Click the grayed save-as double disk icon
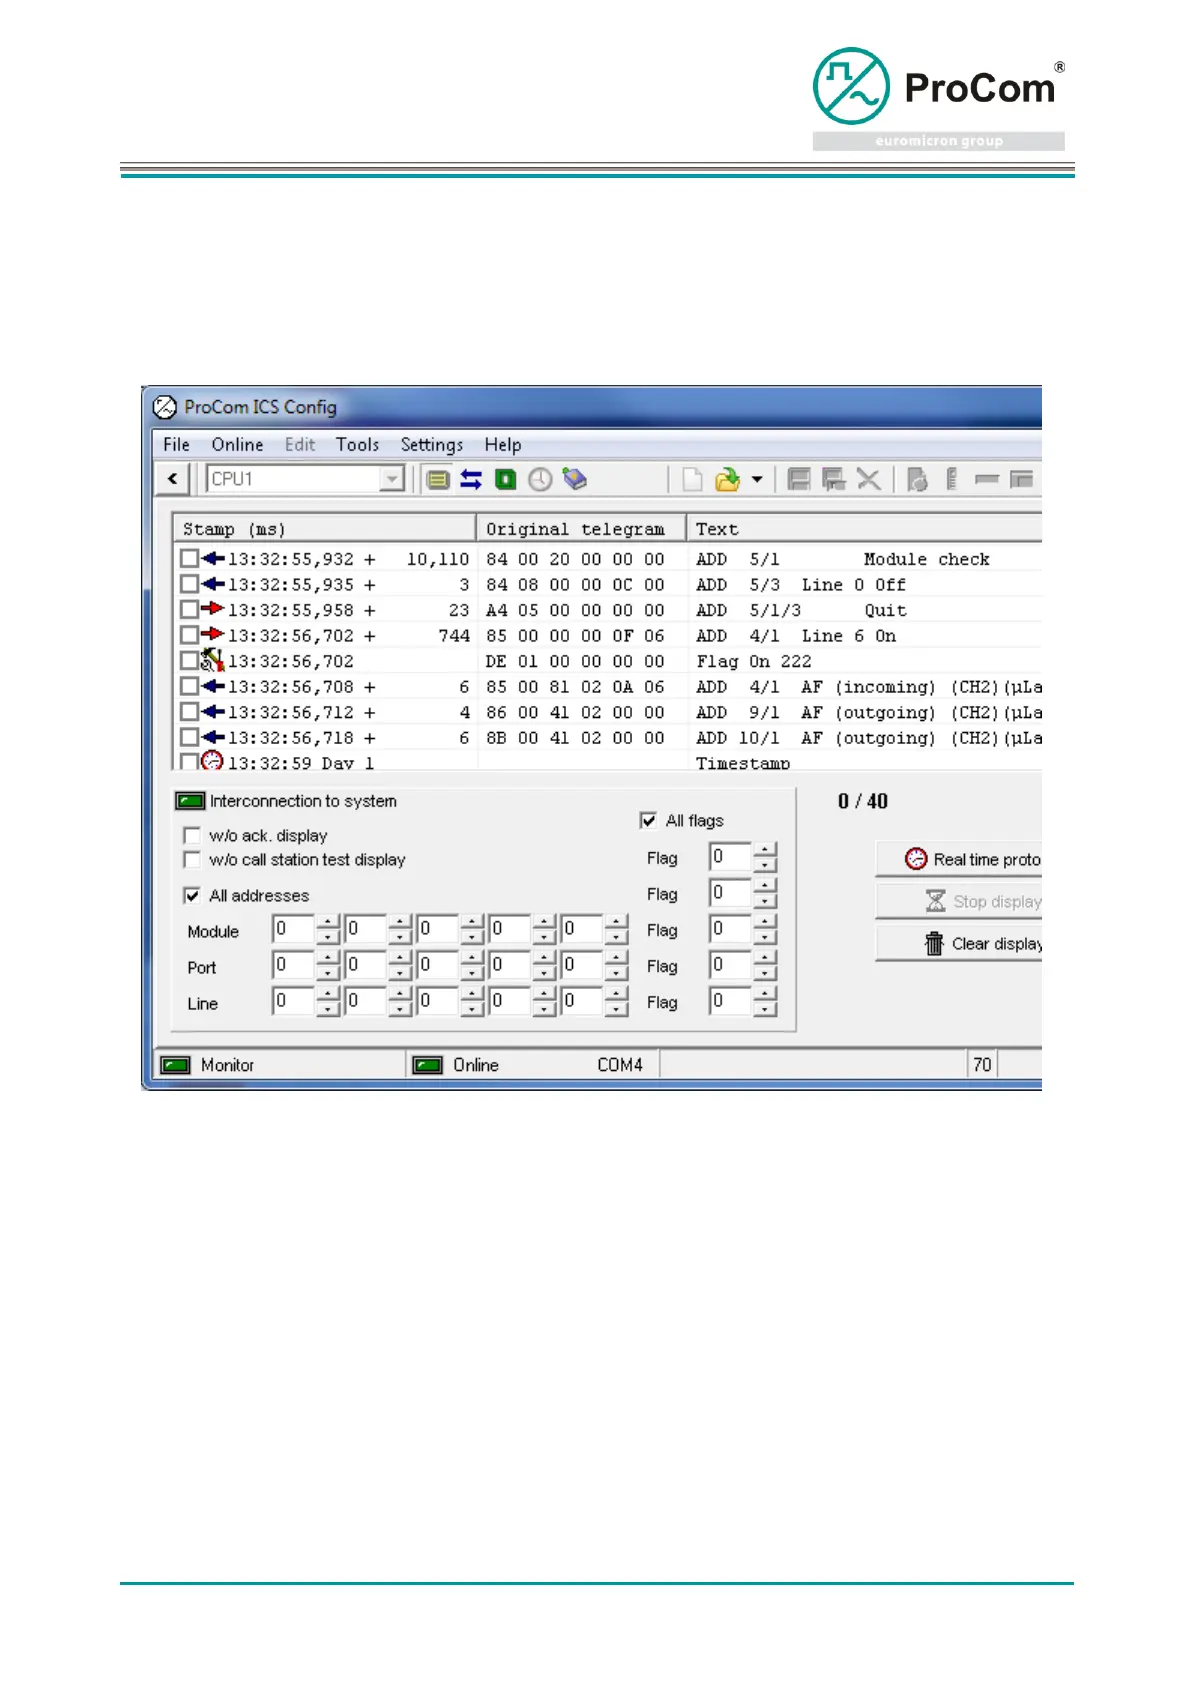The width and height of the screenshot is (1191, 1684). [833, 480]
